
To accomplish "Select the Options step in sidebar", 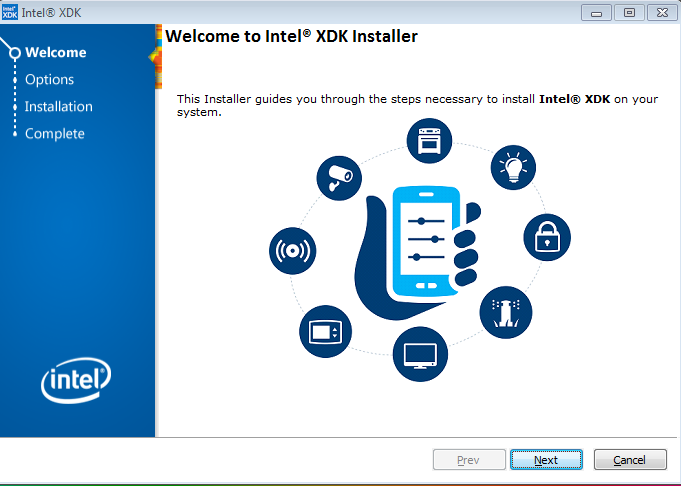I will 50,79.
